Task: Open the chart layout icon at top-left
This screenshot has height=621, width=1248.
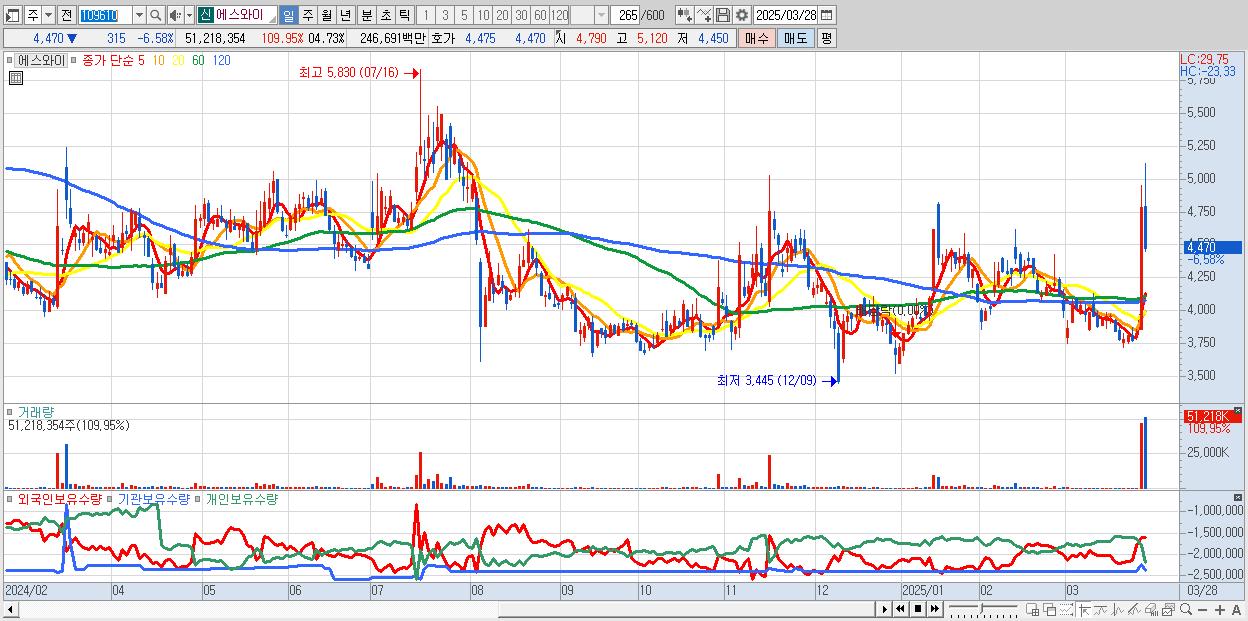Action: 12,15
